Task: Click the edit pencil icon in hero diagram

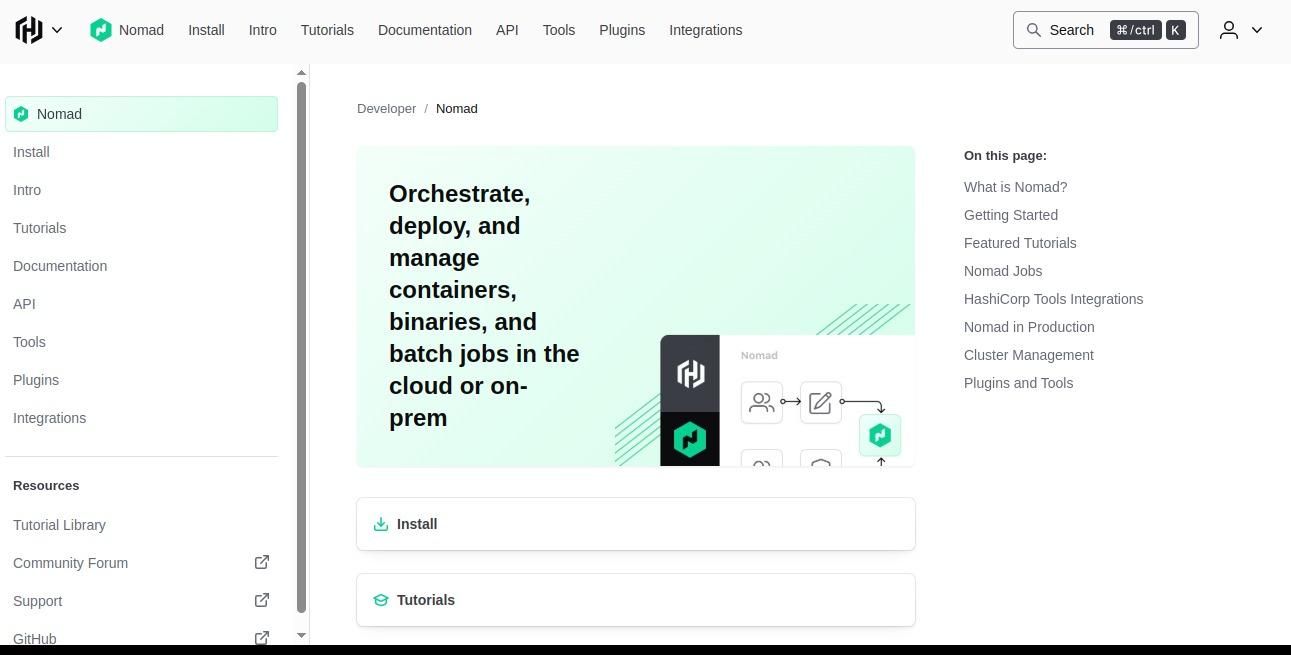Action: [x=820, y=402]
